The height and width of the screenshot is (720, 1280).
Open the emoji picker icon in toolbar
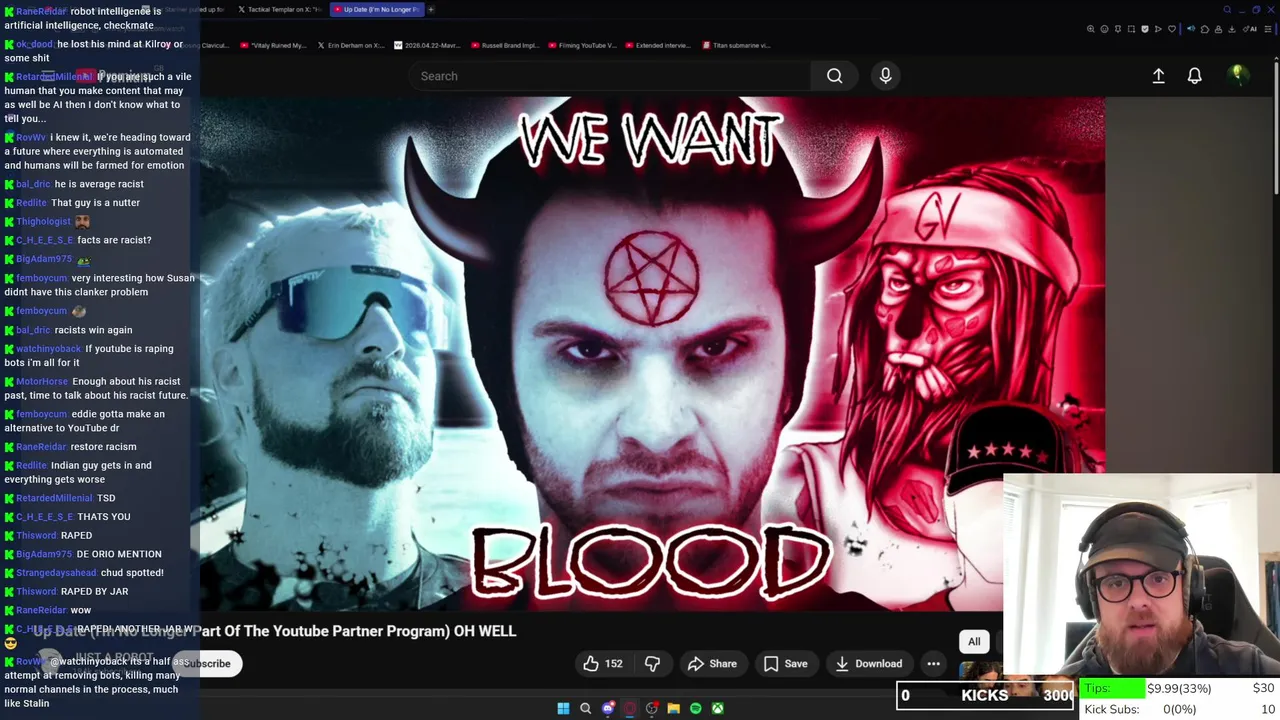(x=1104, y=29)
